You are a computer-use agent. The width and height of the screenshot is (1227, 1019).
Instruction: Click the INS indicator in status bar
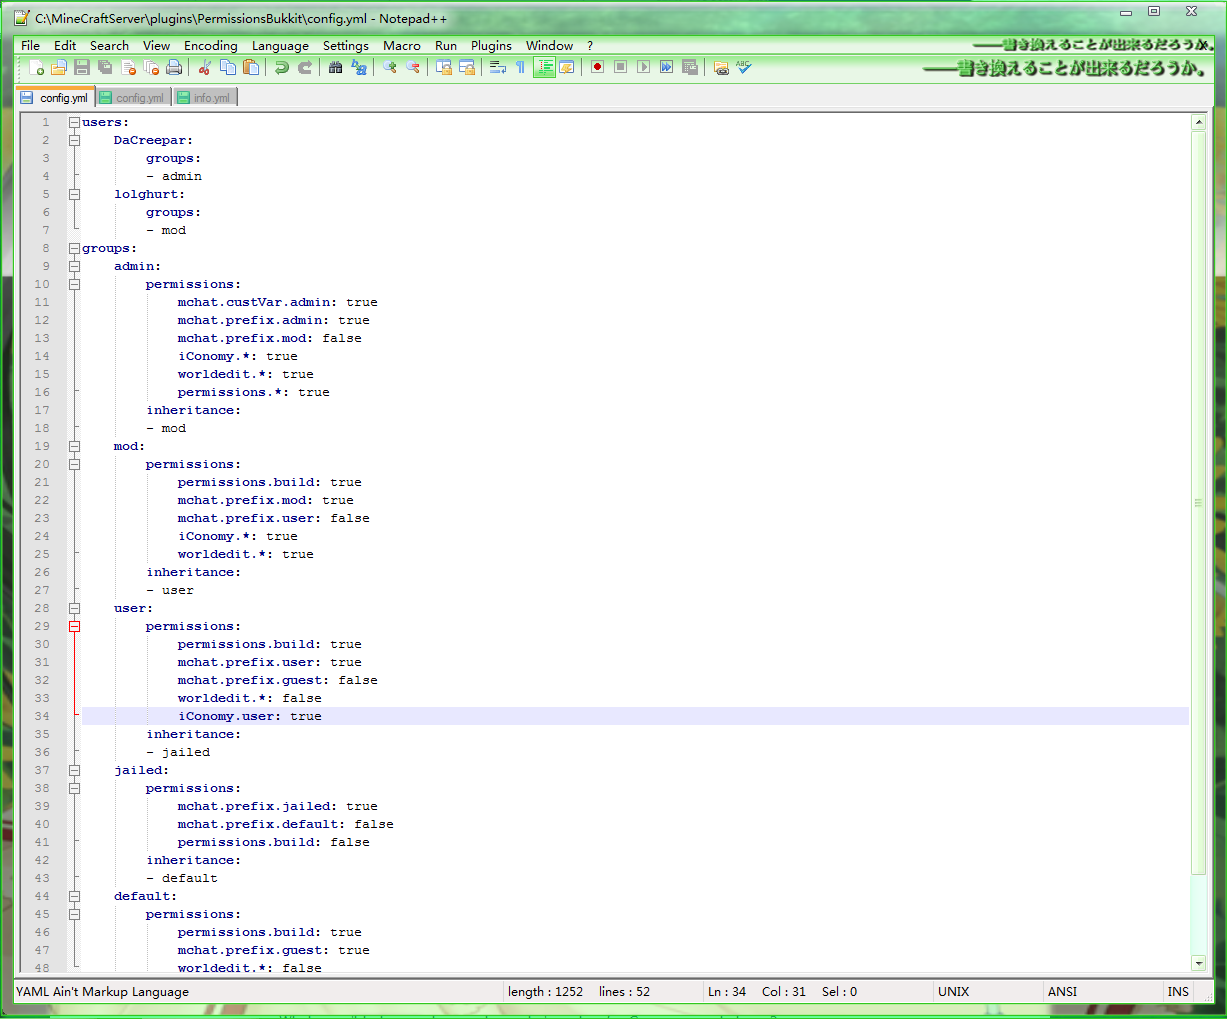pyautogui.click(x=1177, y=991)
